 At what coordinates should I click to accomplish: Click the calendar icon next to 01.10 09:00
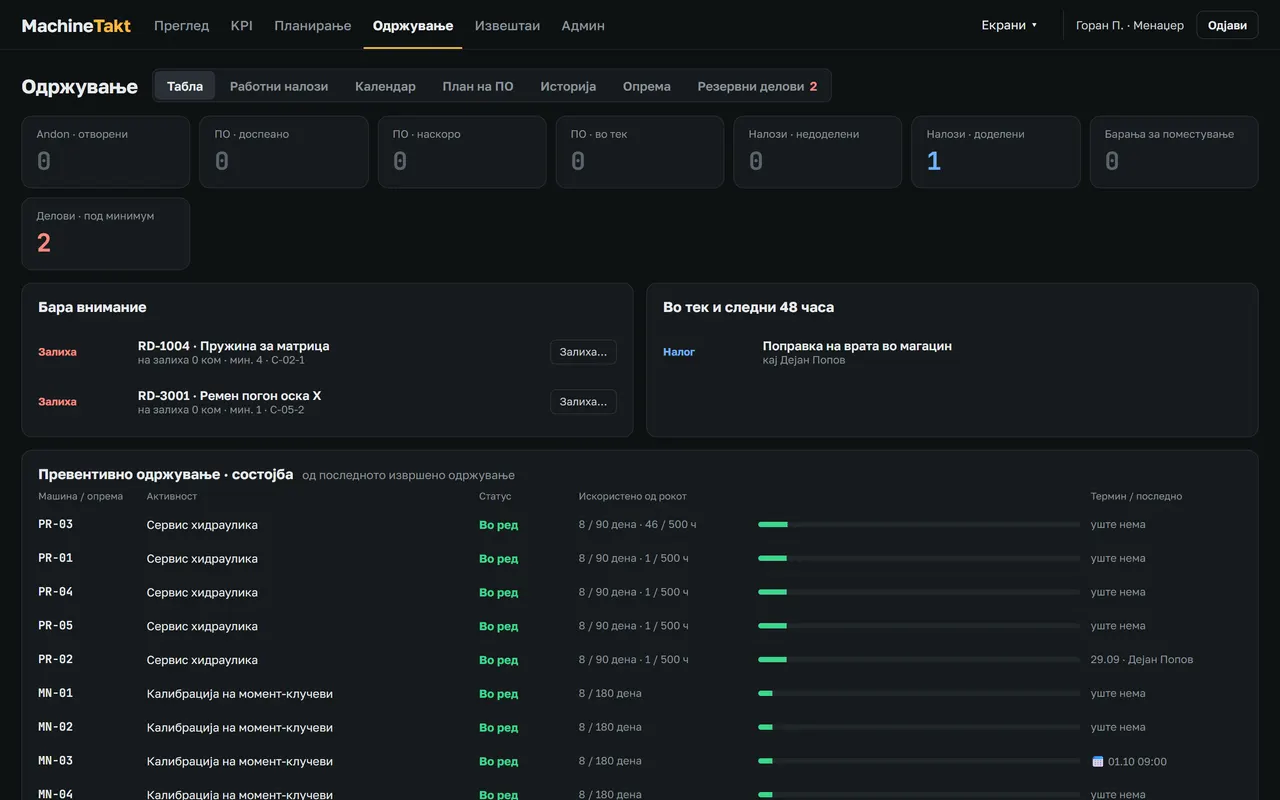1097,761
